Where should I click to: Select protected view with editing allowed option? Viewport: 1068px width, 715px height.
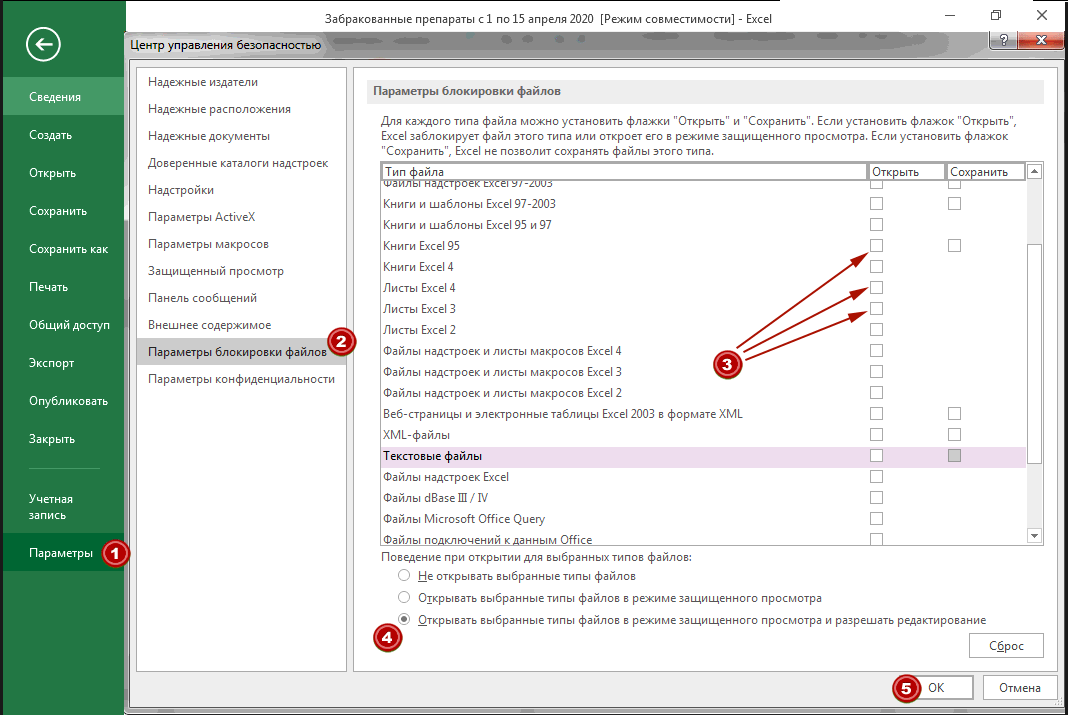point(404,619)
